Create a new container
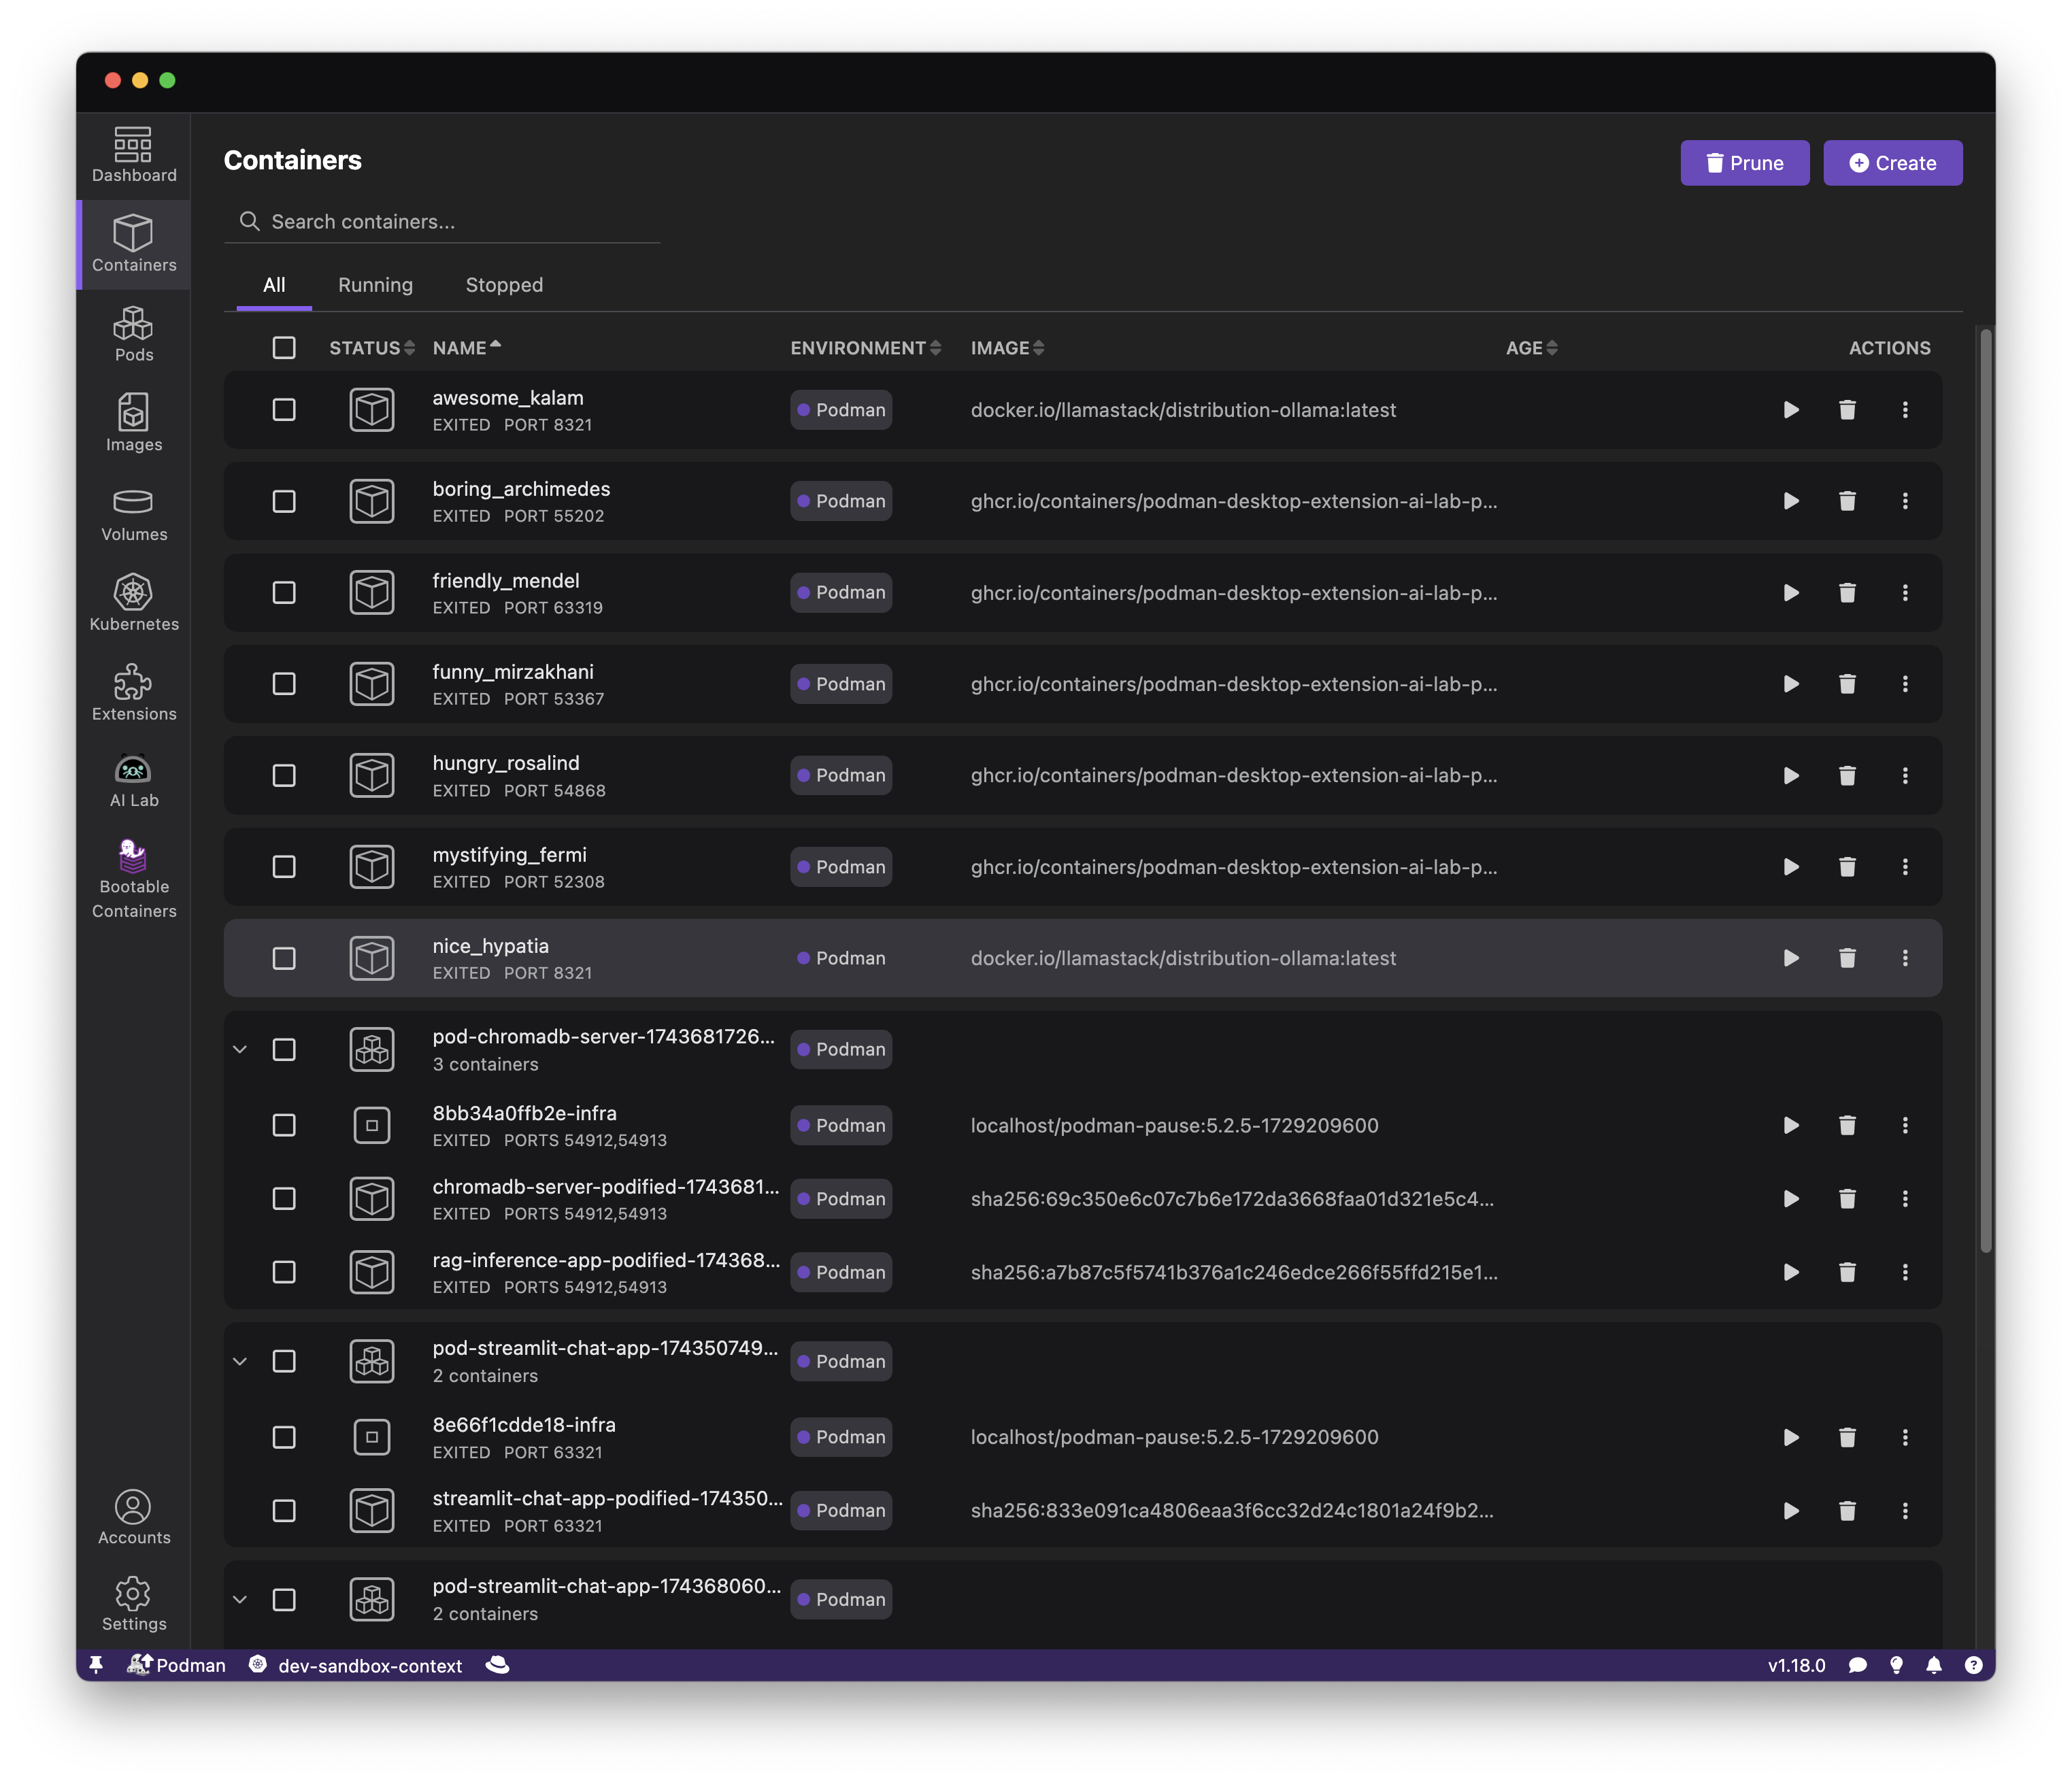The image size is (2072, 1782). click(1892, 162)
